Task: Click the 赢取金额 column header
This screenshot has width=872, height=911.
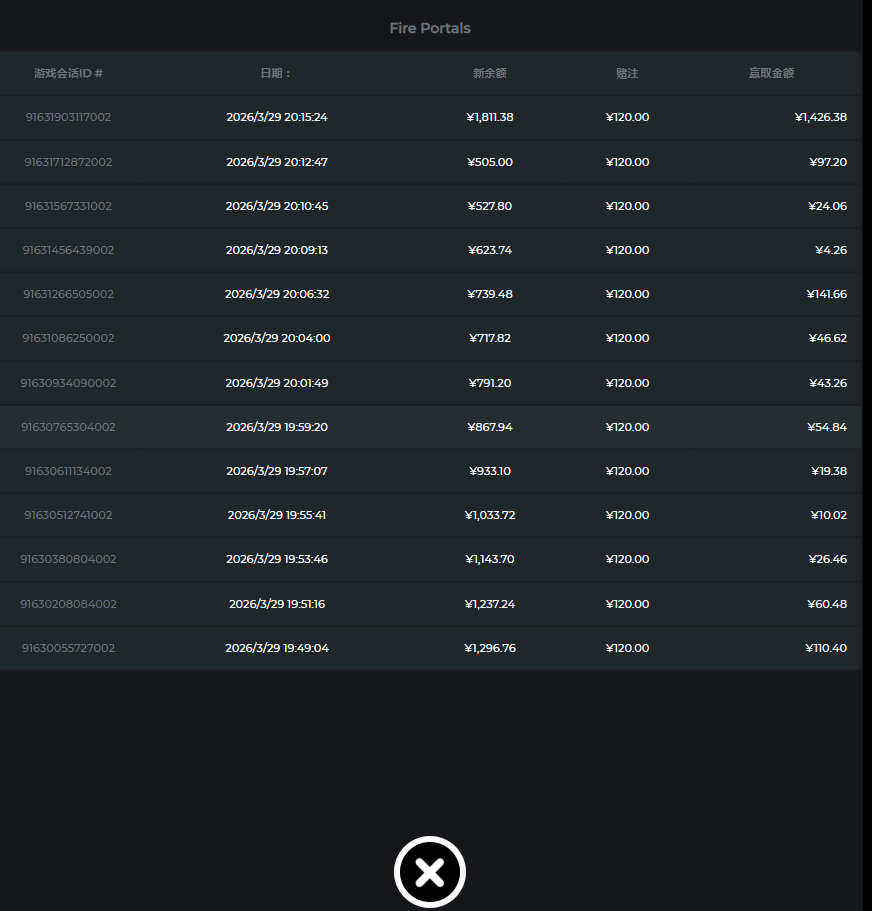Action: click(771, 73)
